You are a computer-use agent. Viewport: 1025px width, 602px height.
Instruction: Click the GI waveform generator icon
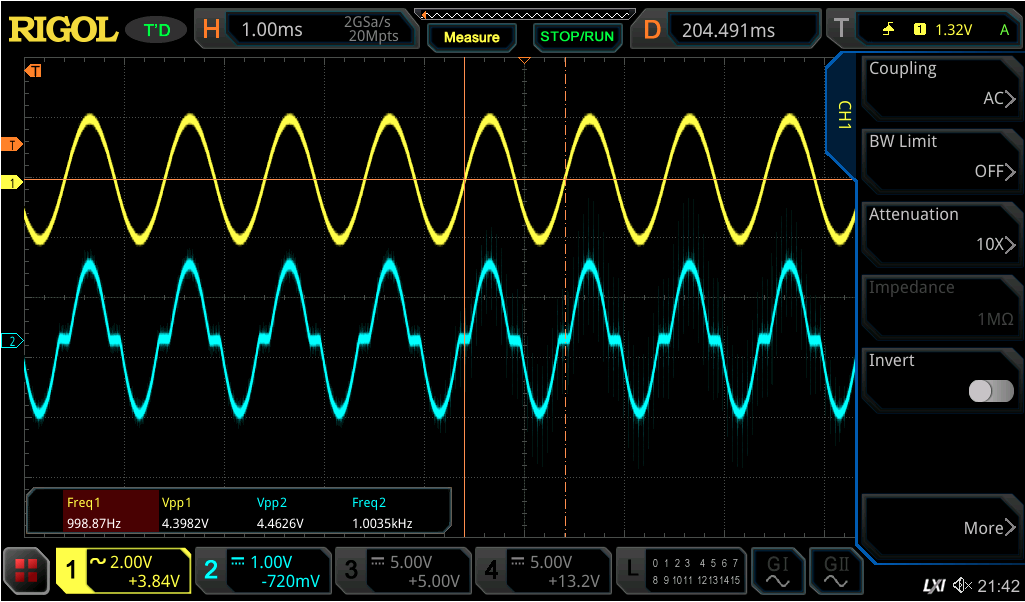778,571
